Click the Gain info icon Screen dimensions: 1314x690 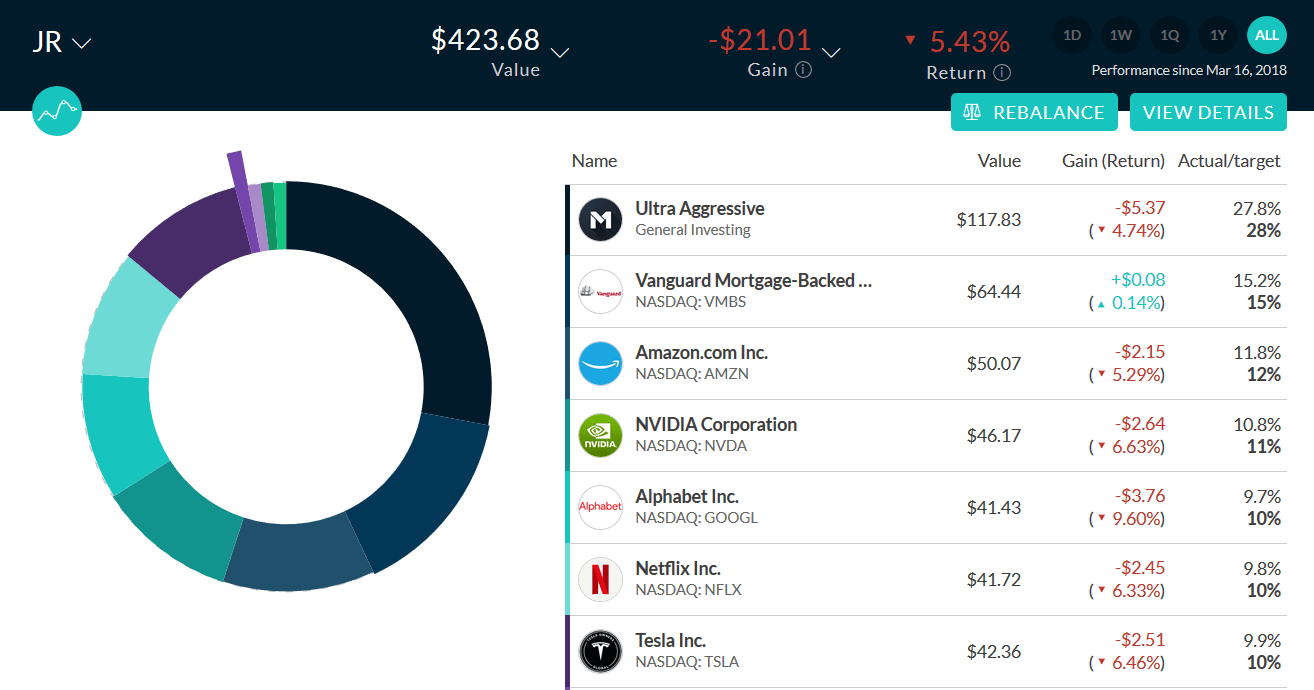[803, 71]
